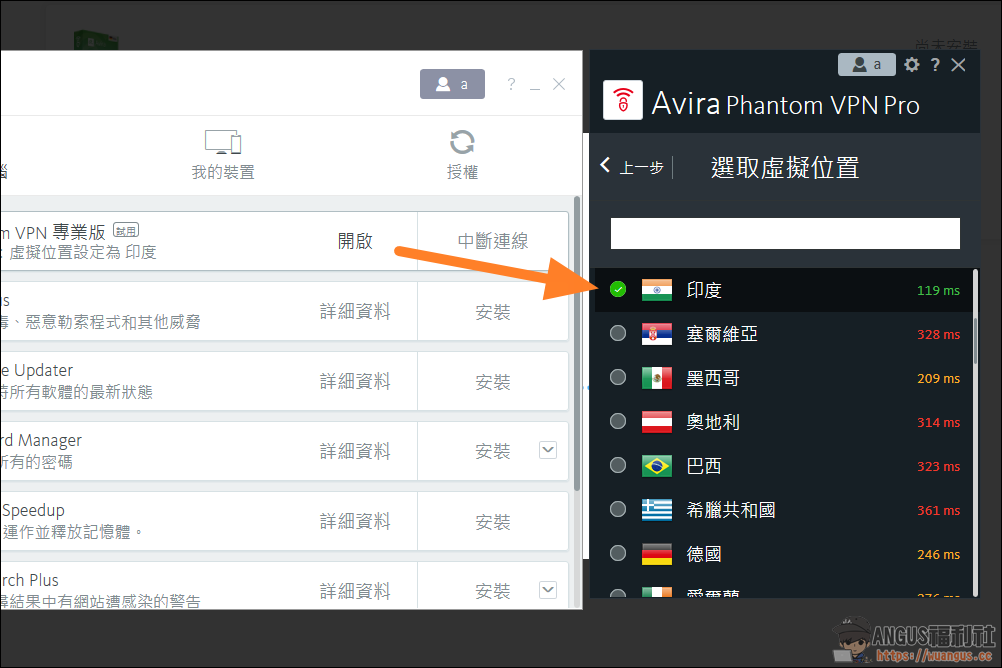This screenshot has width=1002, height=668.
Task: Go back with the 上一步 chevron
Action: (606, 166)
